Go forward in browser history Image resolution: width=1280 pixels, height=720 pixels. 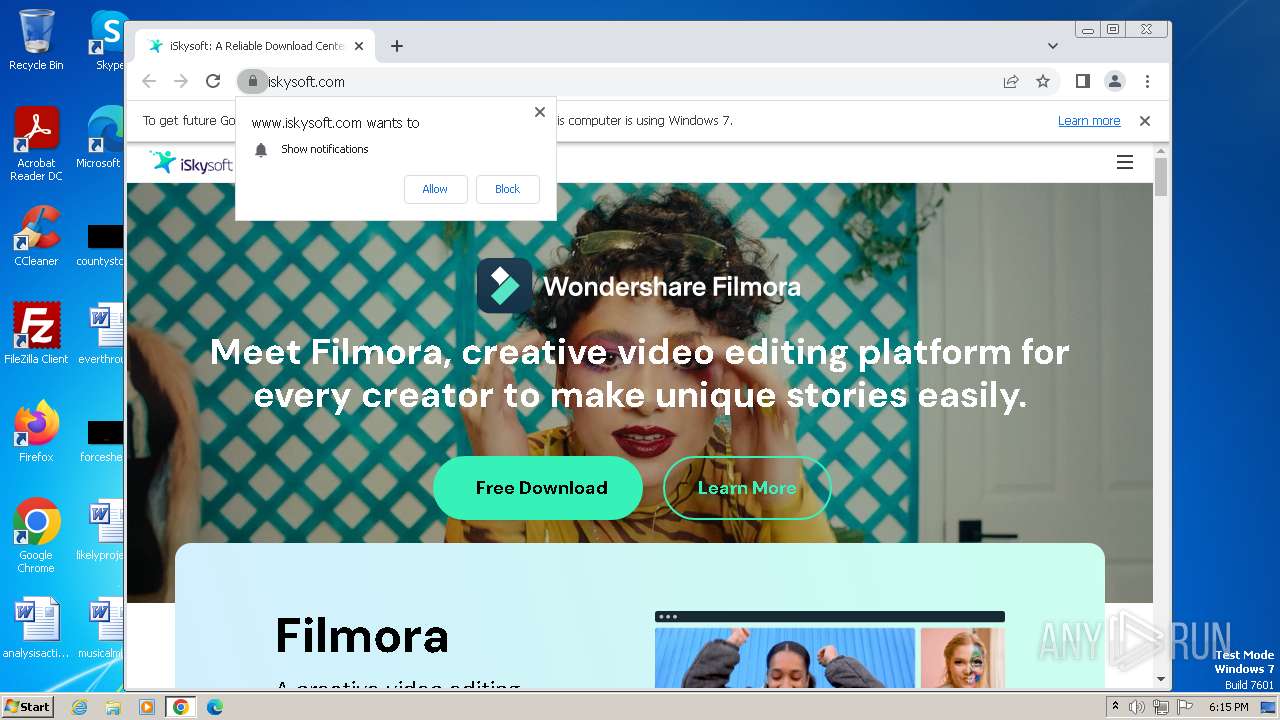181,81
